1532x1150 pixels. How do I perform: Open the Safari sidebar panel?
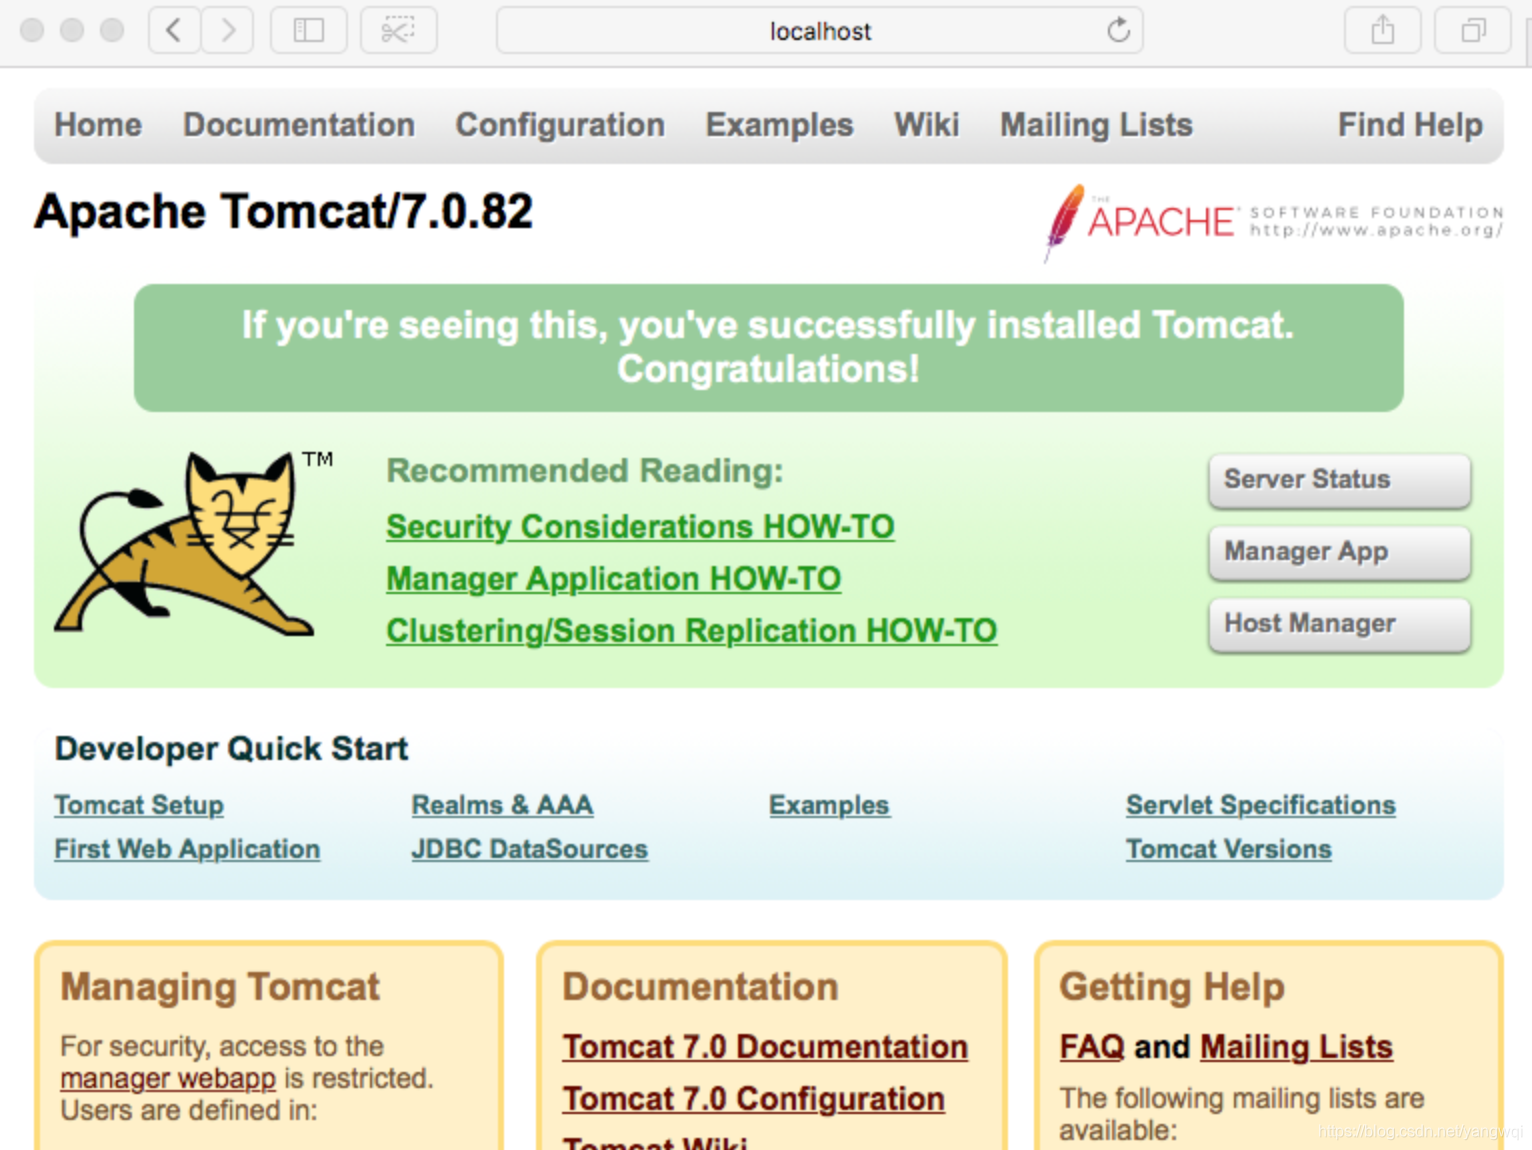click(308, 30)
